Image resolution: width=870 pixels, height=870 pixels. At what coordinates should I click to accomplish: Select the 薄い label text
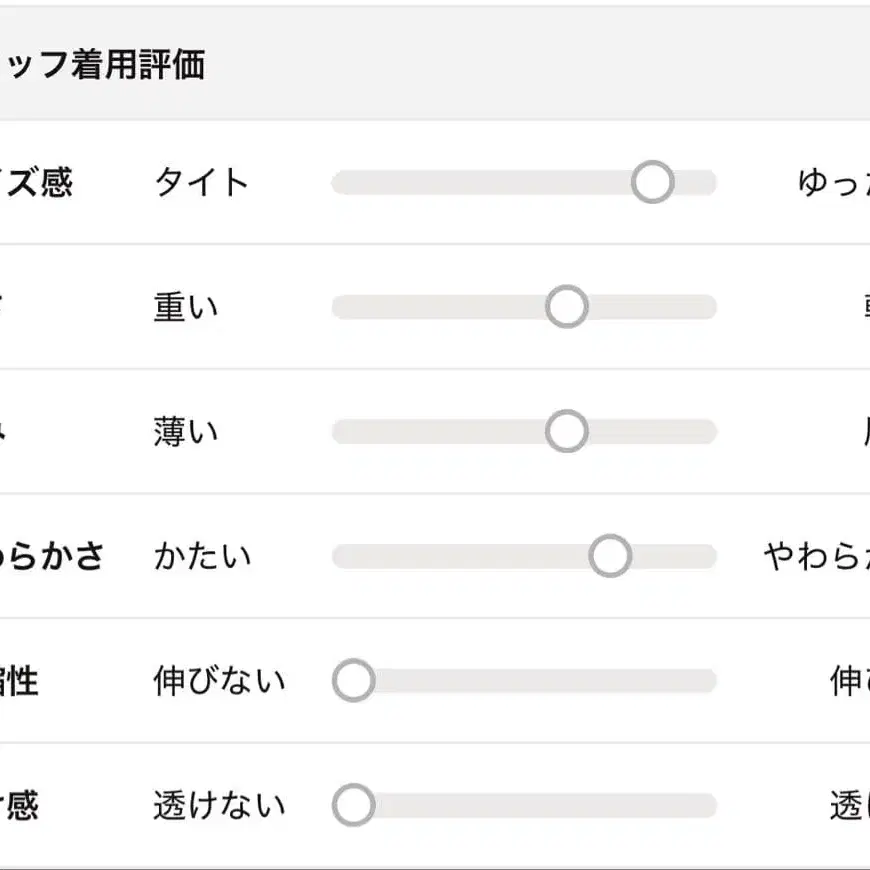point(185,432)
